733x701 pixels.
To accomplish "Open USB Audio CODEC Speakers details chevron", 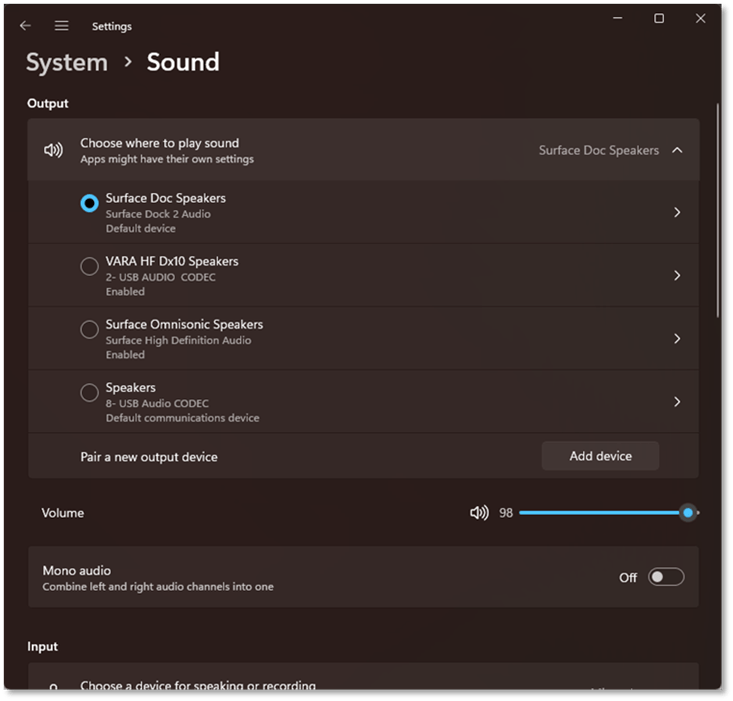I will [x=677, y=402].
